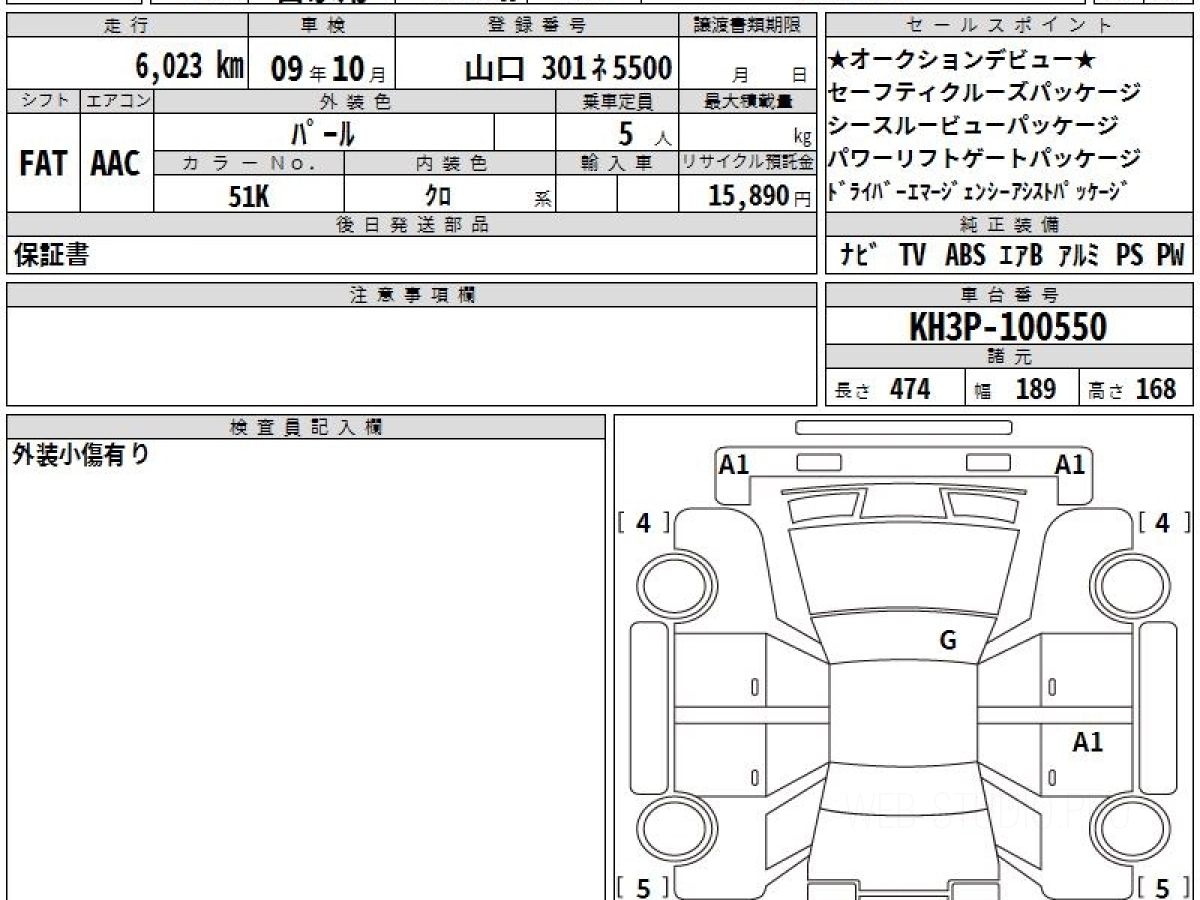The width and height of the screenshot is (1200, 900).
Task: Select the 登録番号 header
Action: pyautogui.click(x=537, y=26)
